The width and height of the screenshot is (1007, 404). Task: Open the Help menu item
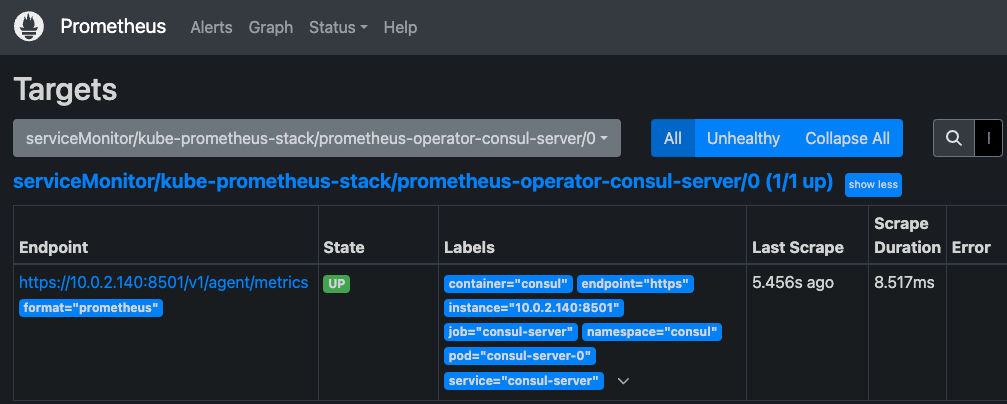[400, 27]
